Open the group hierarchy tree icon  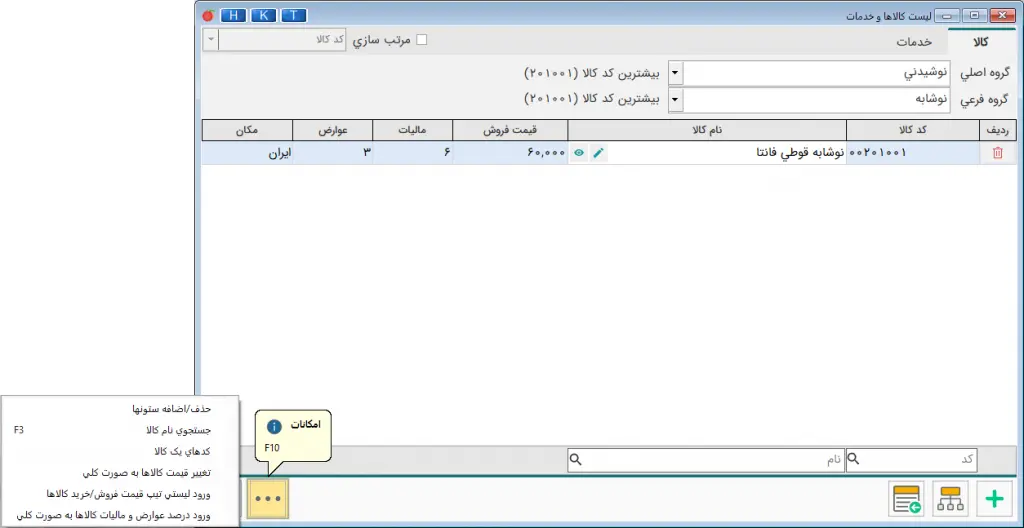[x=950, y=499]
